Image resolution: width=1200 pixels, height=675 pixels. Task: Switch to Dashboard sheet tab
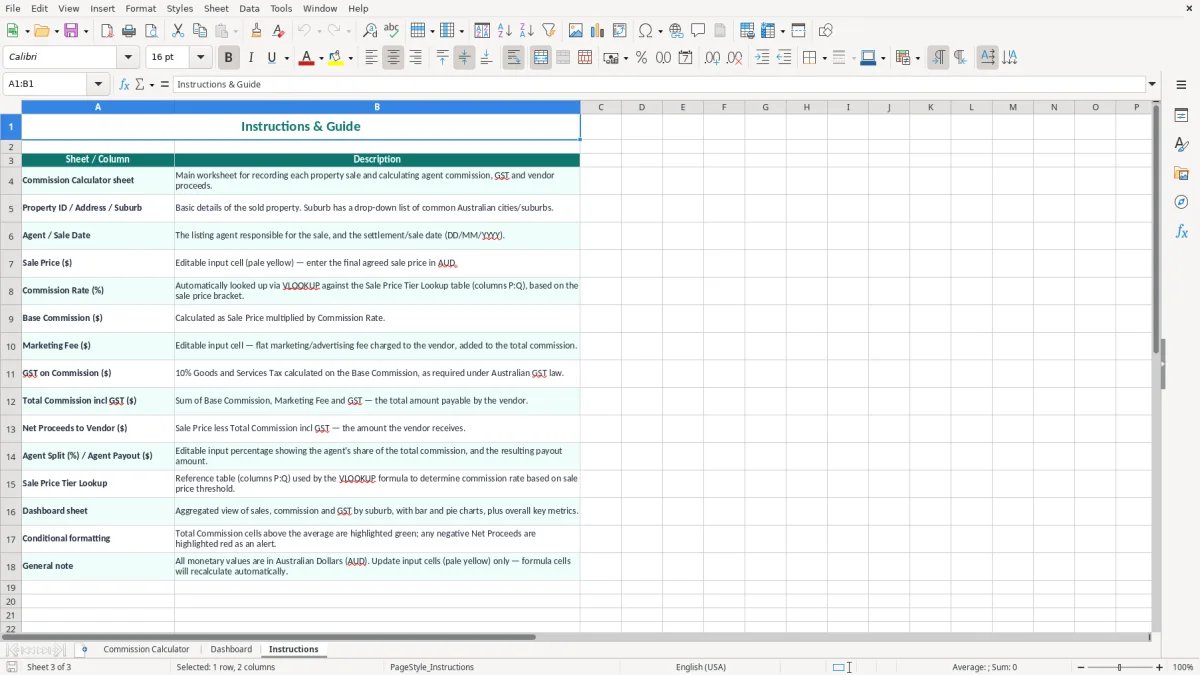click(231, 649)
